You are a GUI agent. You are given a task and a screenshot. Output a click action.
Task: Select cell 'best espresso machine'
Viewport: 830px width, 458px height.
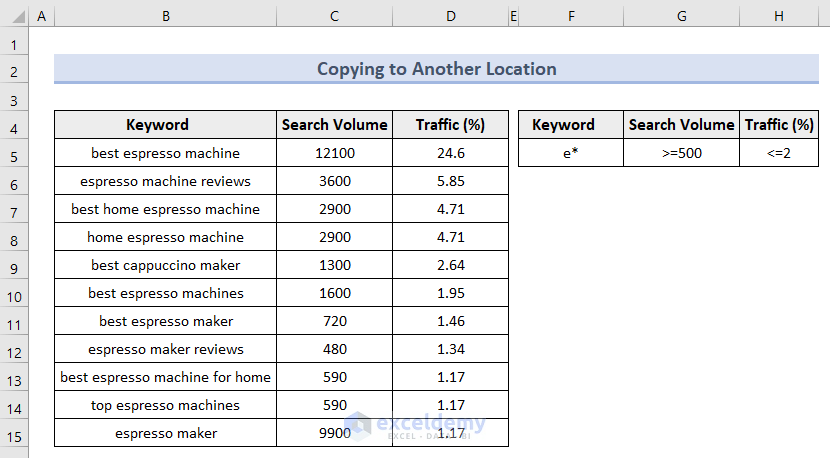(x=165, y=153)
